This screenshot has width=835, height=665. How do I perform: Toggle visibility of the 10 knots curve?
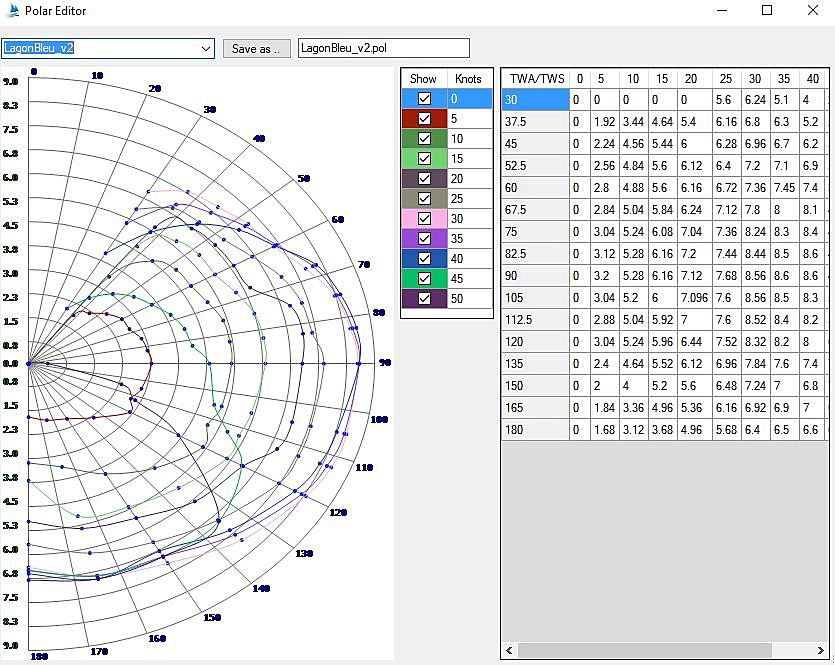coord(424,138)
